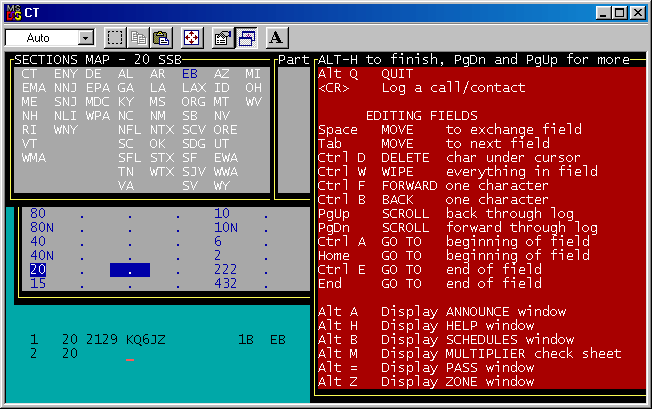
Task: Close the CT window
Action: 637,13
